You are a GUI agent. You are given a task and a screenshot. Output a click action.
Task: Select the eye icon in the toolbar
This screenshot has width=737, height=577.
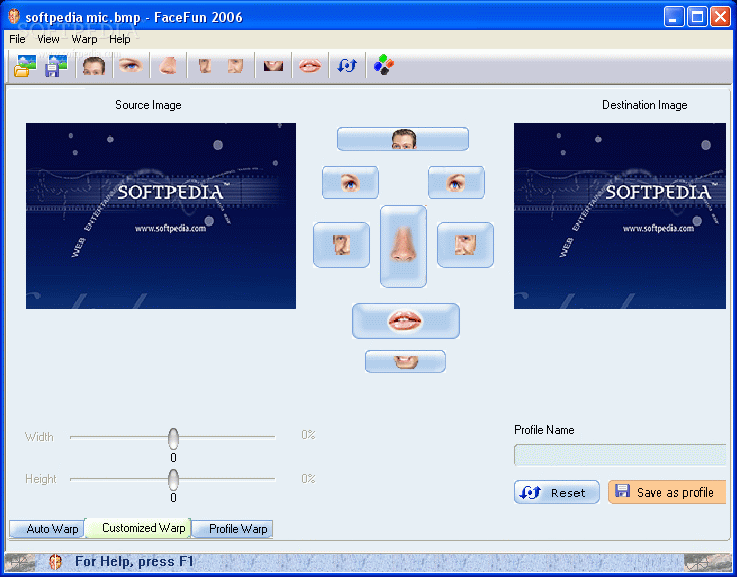[x=130, y=65]
